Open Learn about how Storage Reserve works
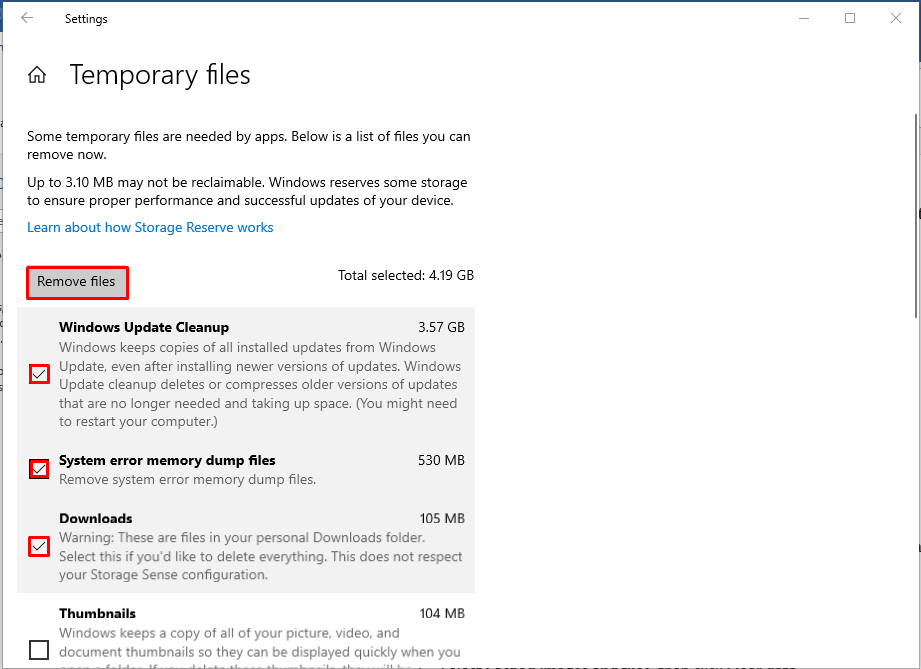 [150, 227]
